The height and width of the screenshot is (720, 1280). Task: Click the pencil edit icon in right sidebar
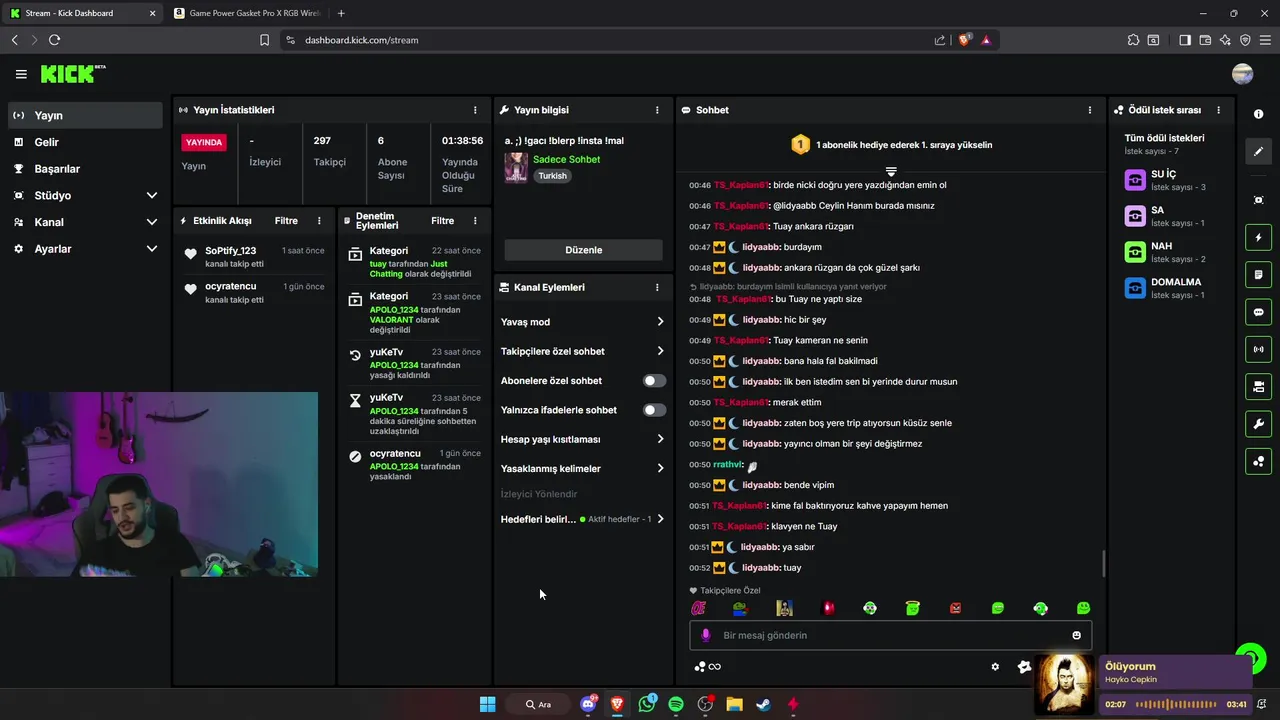[1258, 152]
